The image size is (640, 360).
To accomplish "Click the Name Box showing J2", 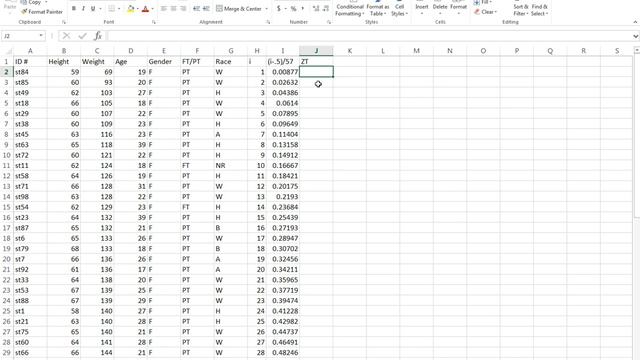I will 20,36.
